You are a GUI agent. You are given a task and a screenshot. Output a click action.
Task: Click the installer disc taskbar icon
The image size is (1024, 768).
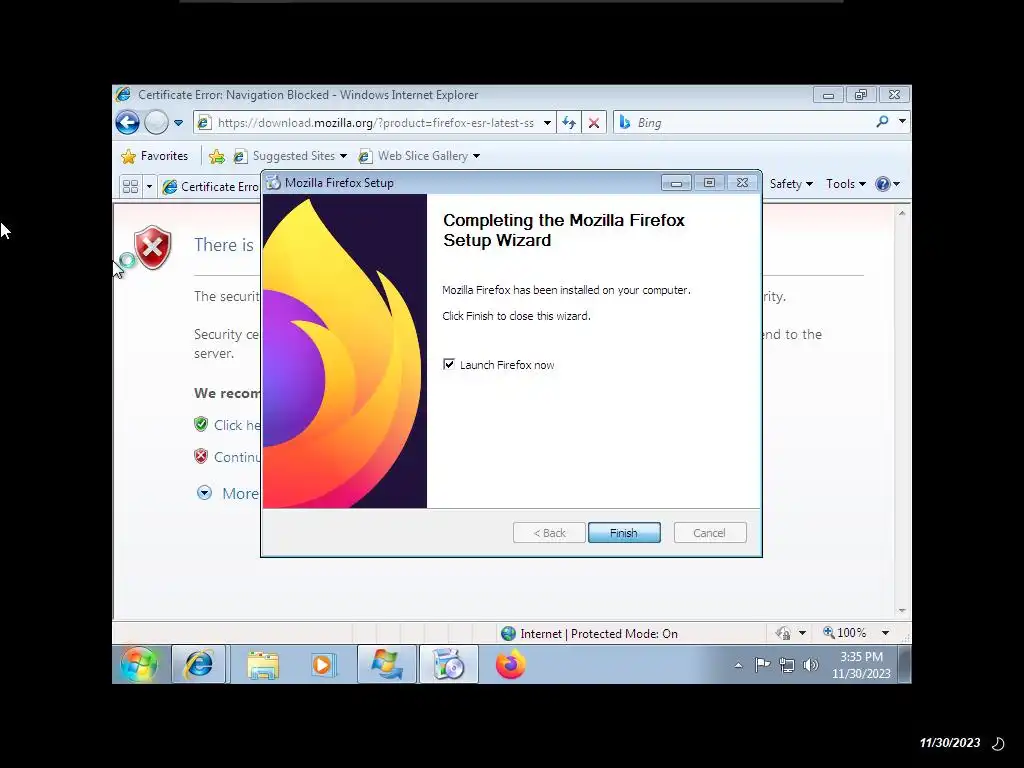449,665
